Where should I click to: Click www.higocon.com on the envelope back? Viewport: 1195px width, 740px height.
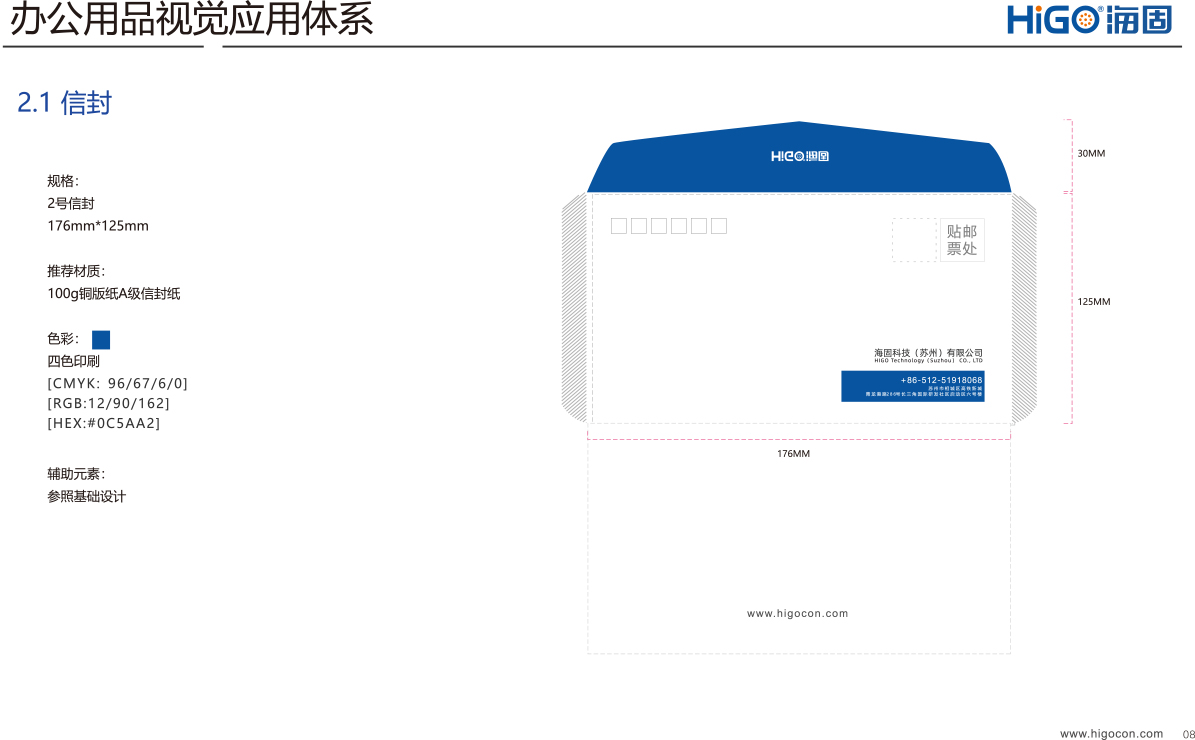[797, 614]
